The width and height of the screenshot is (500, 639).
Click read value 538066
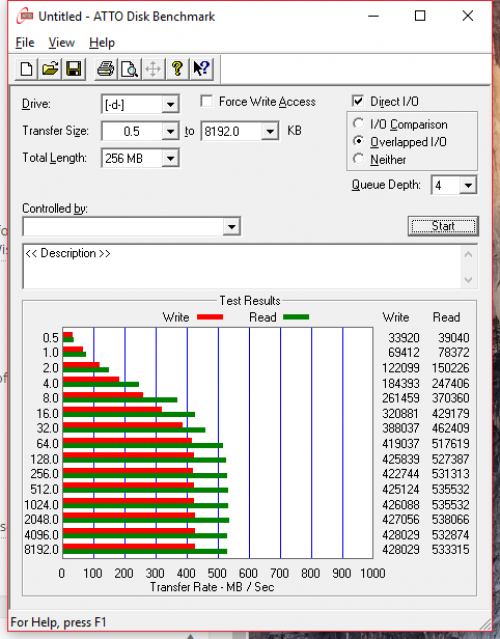click(x=450, y=519)
